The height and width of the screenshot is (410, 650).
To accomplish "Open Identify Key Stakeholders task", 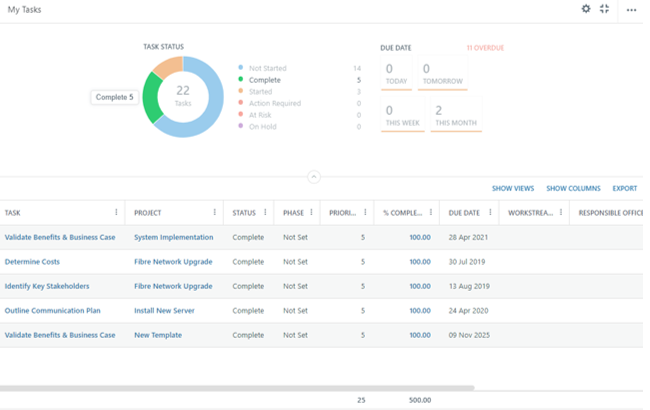I will click(x=47, y=286).
